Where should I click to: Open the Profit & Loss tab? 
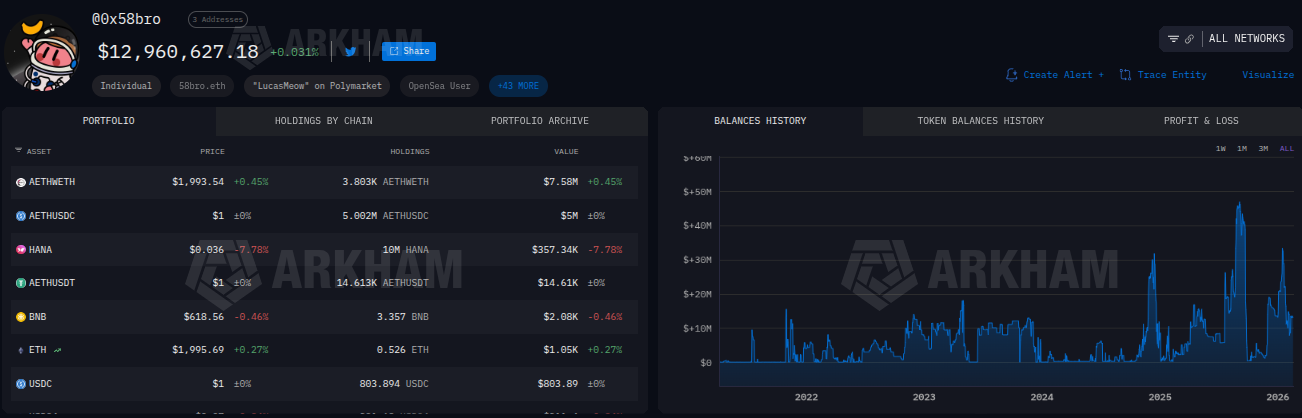pos(1200,121)
